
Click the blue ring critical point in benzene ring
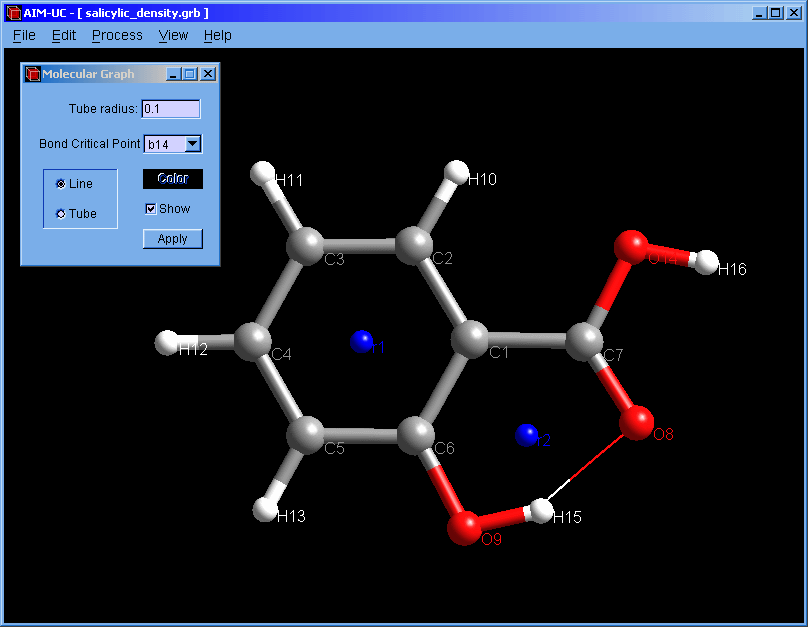pyautogui.click(x=361, y=342)
